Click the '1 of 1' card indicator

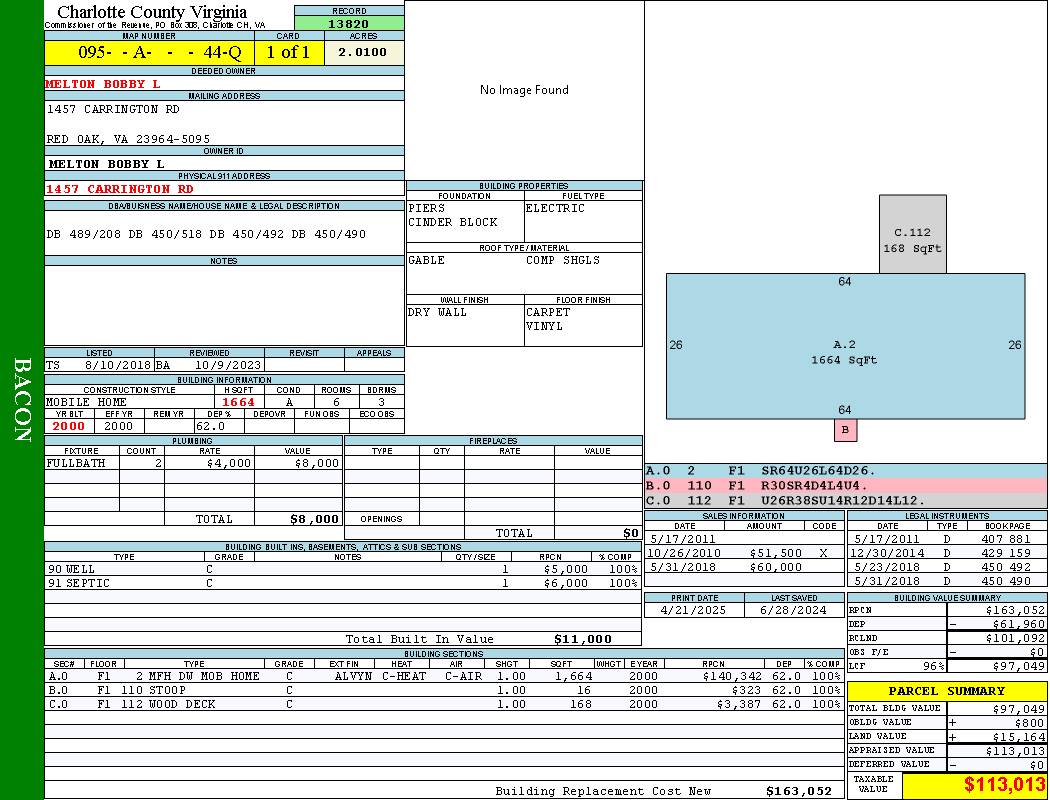[288, 52]
